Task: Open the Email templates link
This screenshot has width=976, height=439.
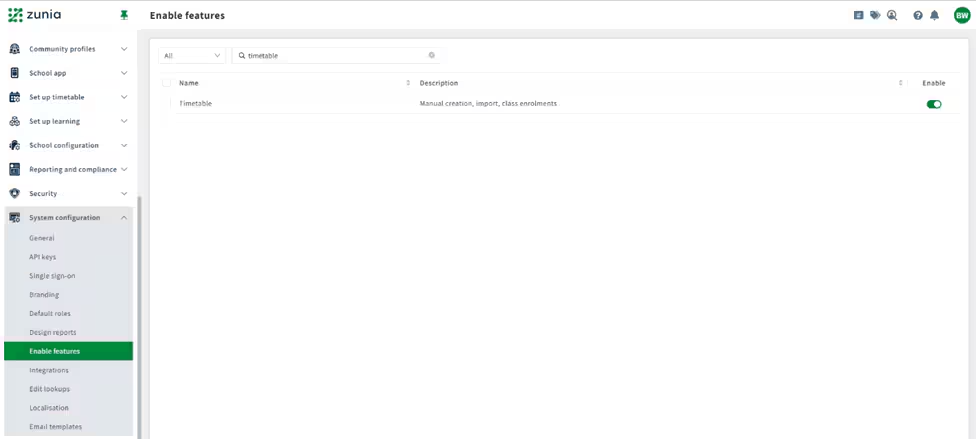Action: click(55, 427)
